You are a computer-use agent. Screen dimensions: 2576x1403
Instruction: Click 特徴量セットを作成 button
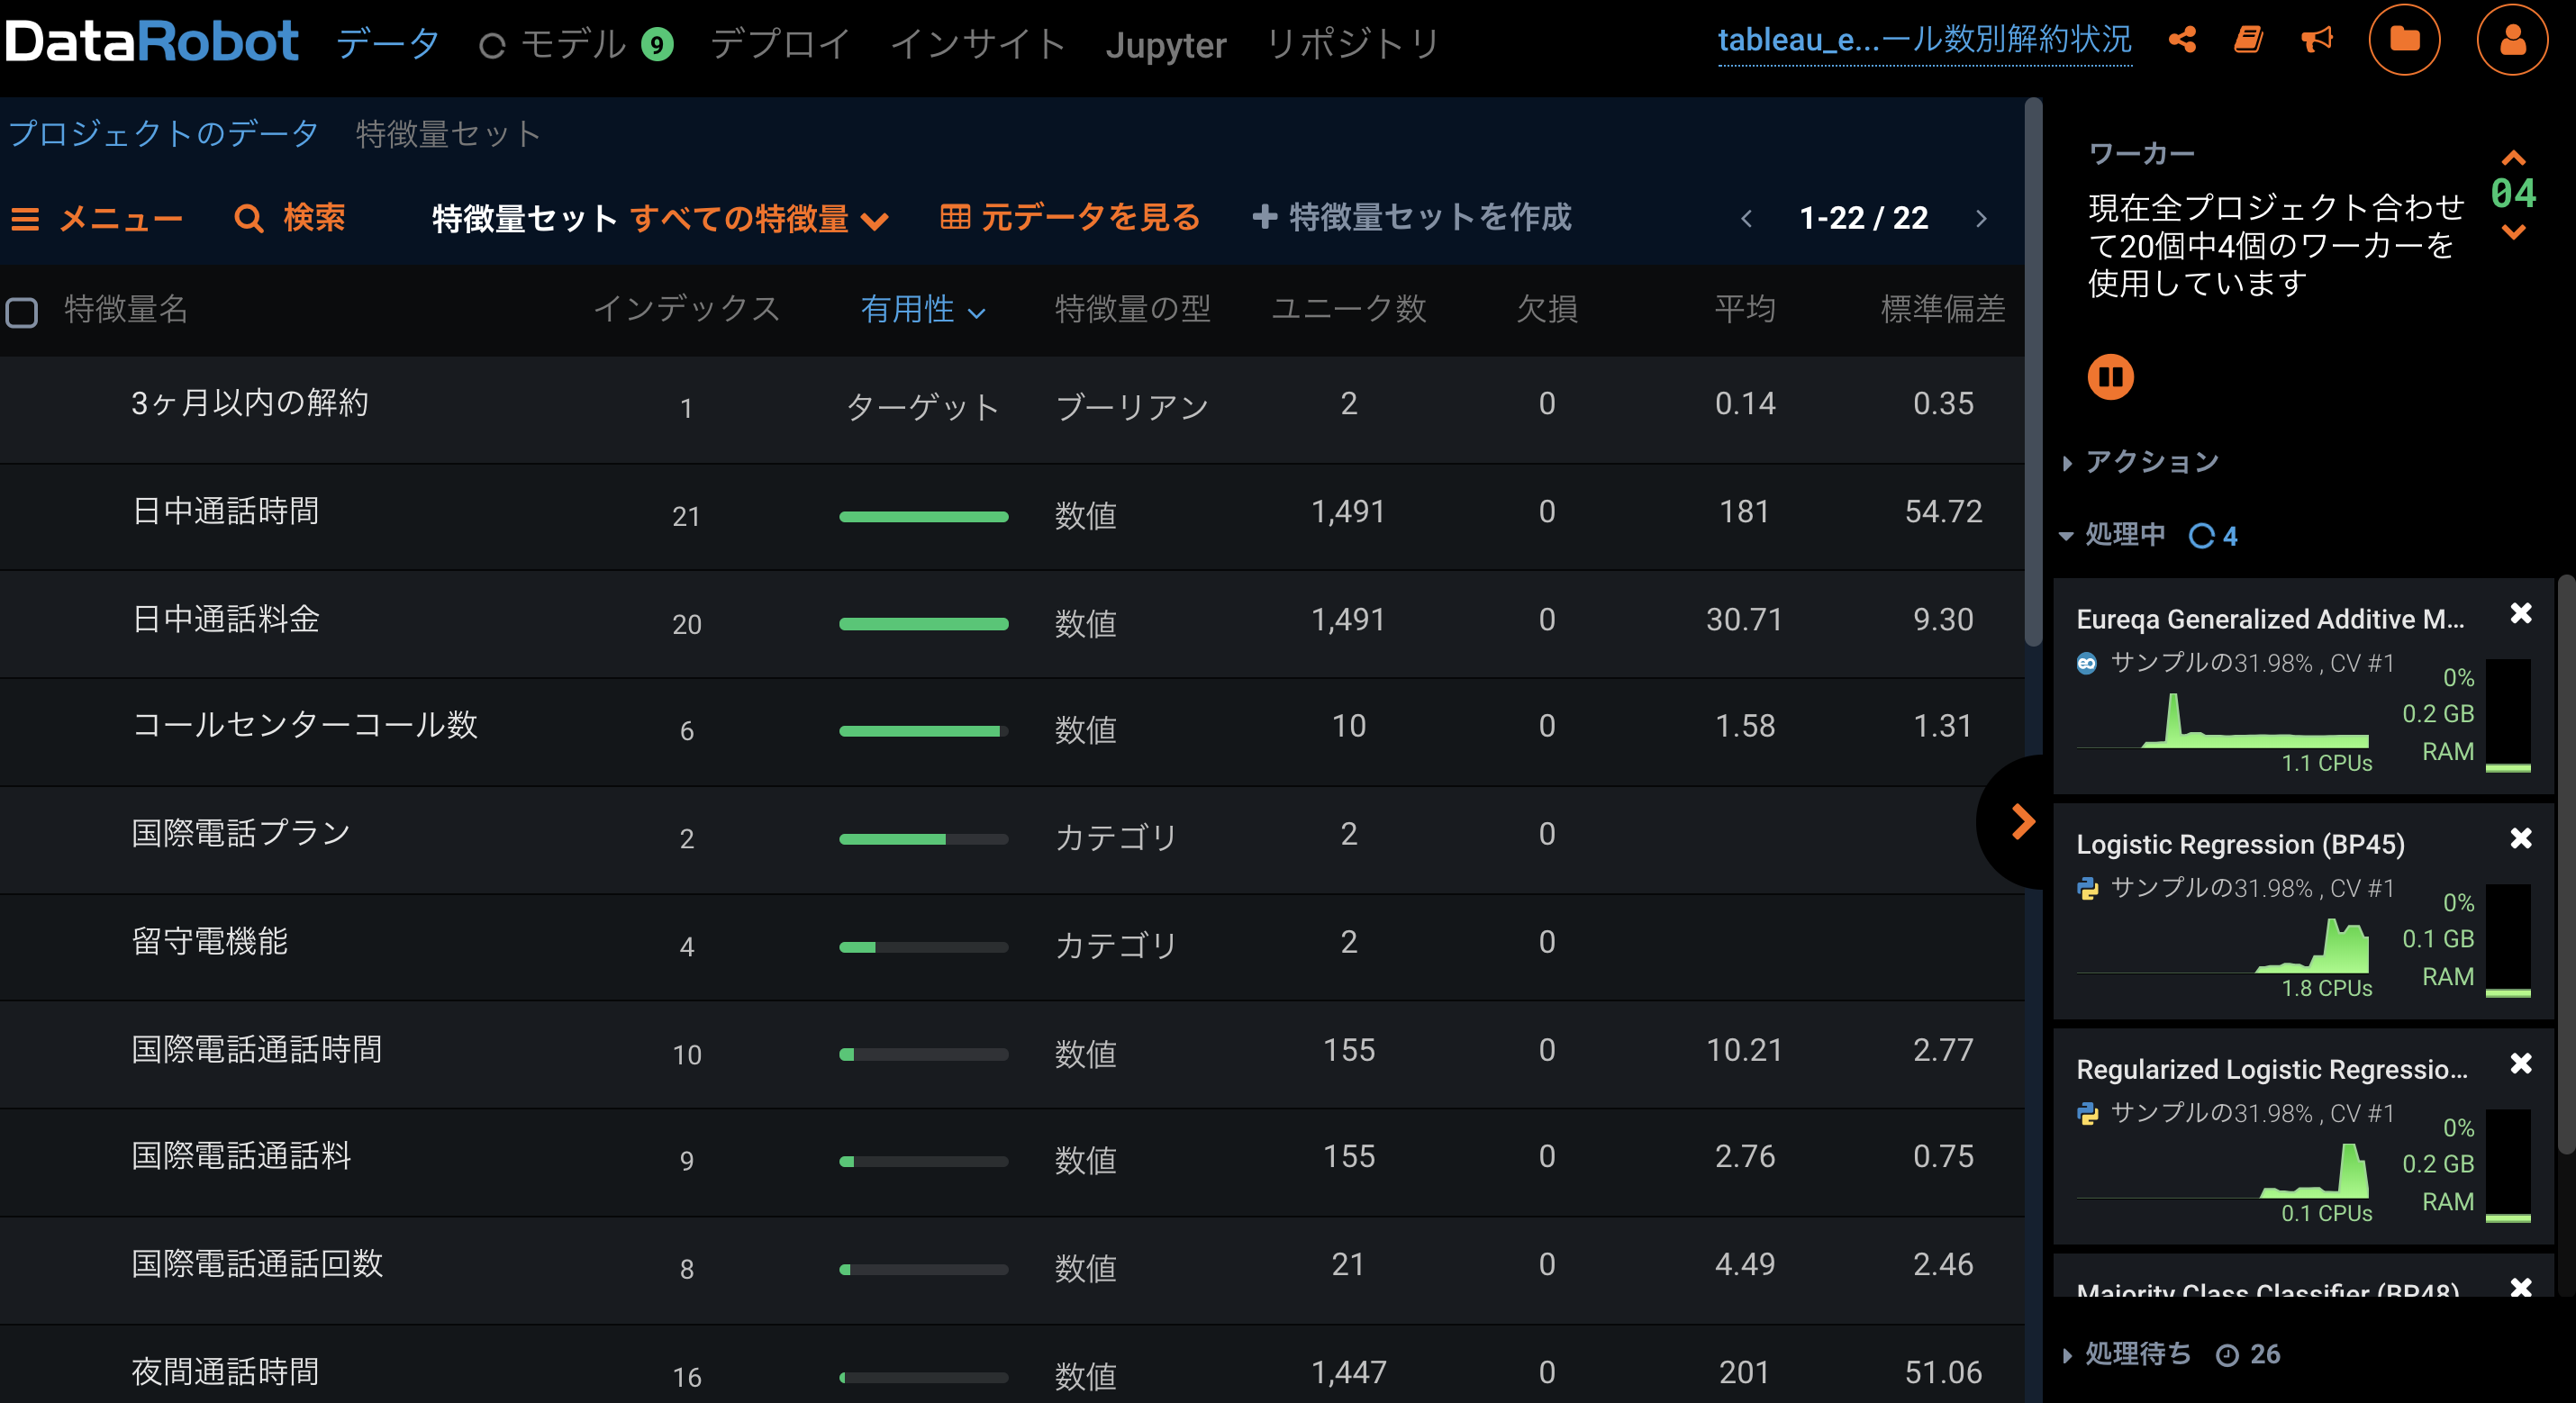1412,217
